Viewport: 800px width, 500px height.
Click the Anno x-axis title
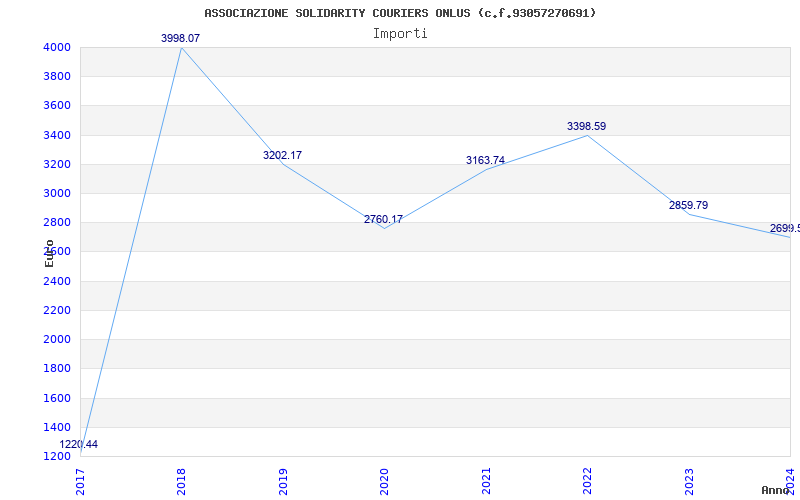[x=776, y=490]
